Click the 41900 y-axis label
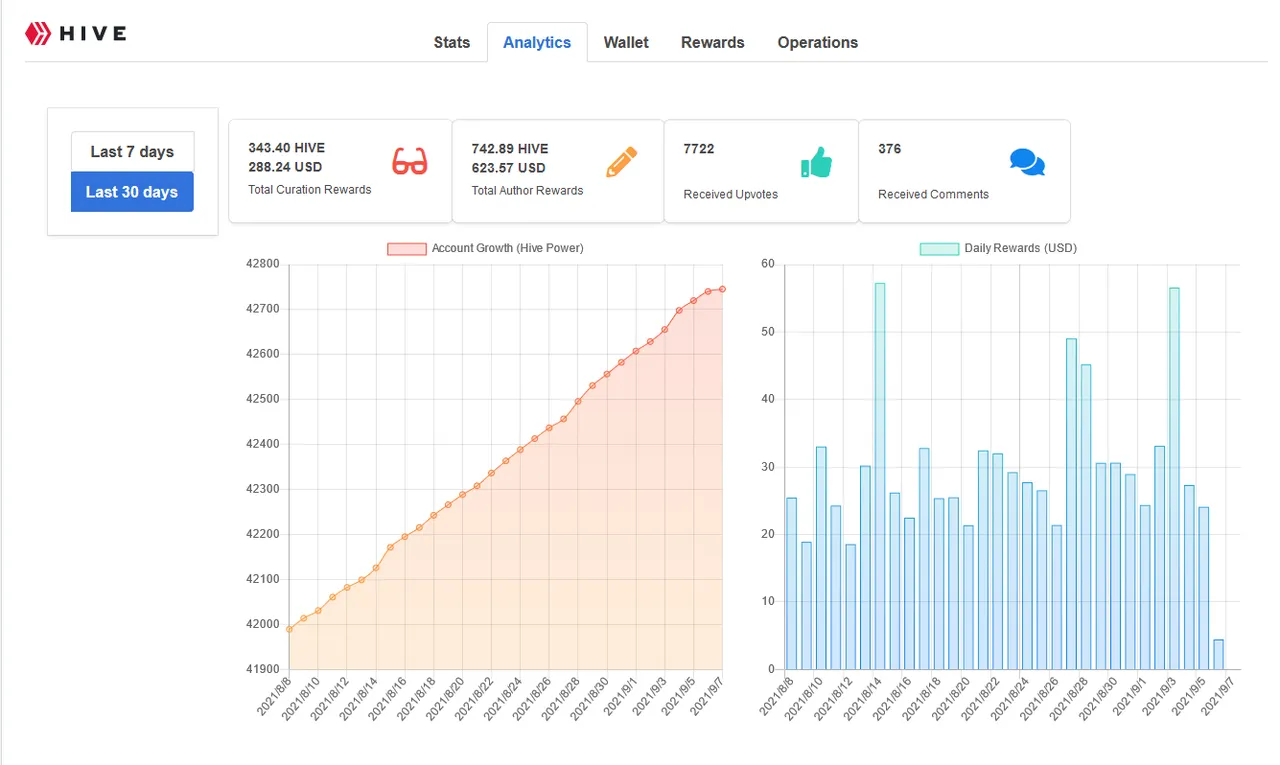Viewport: 1280px width, 765px height. click(263, 669)
